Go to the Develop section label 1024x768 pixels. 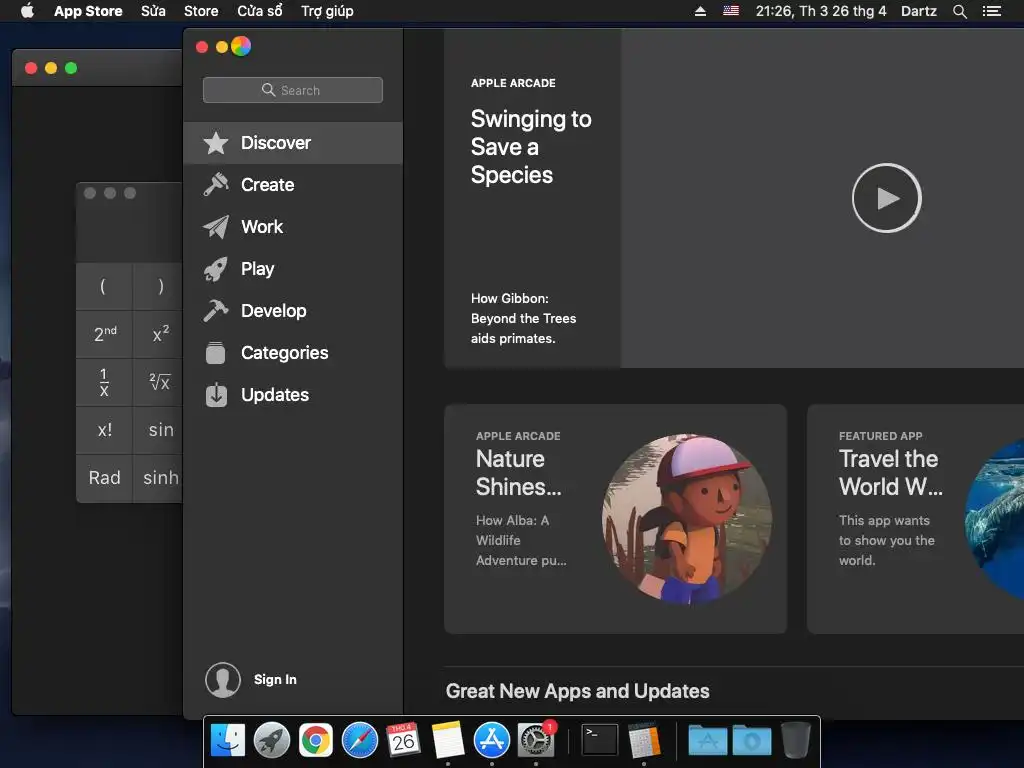274,311
